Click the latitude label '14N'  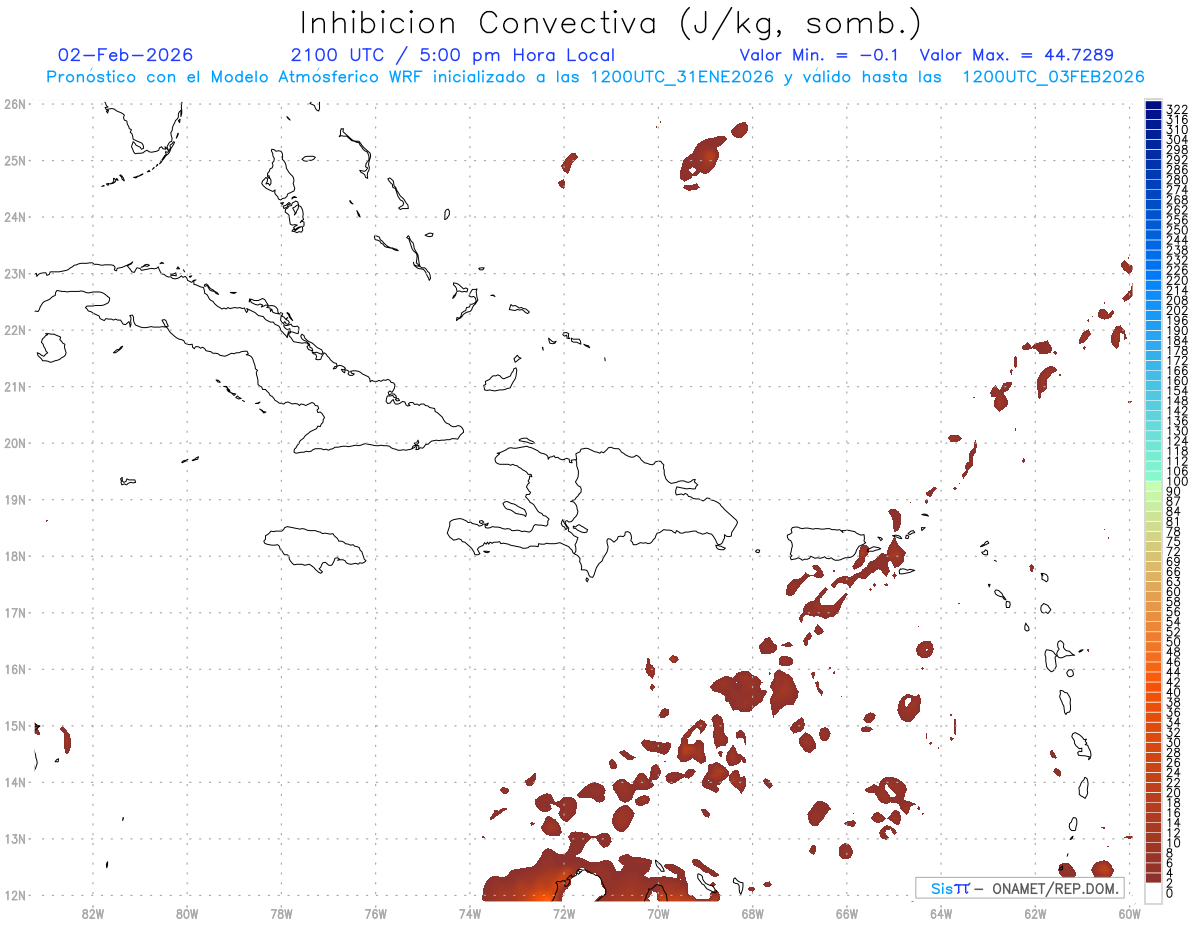point(14,782)
